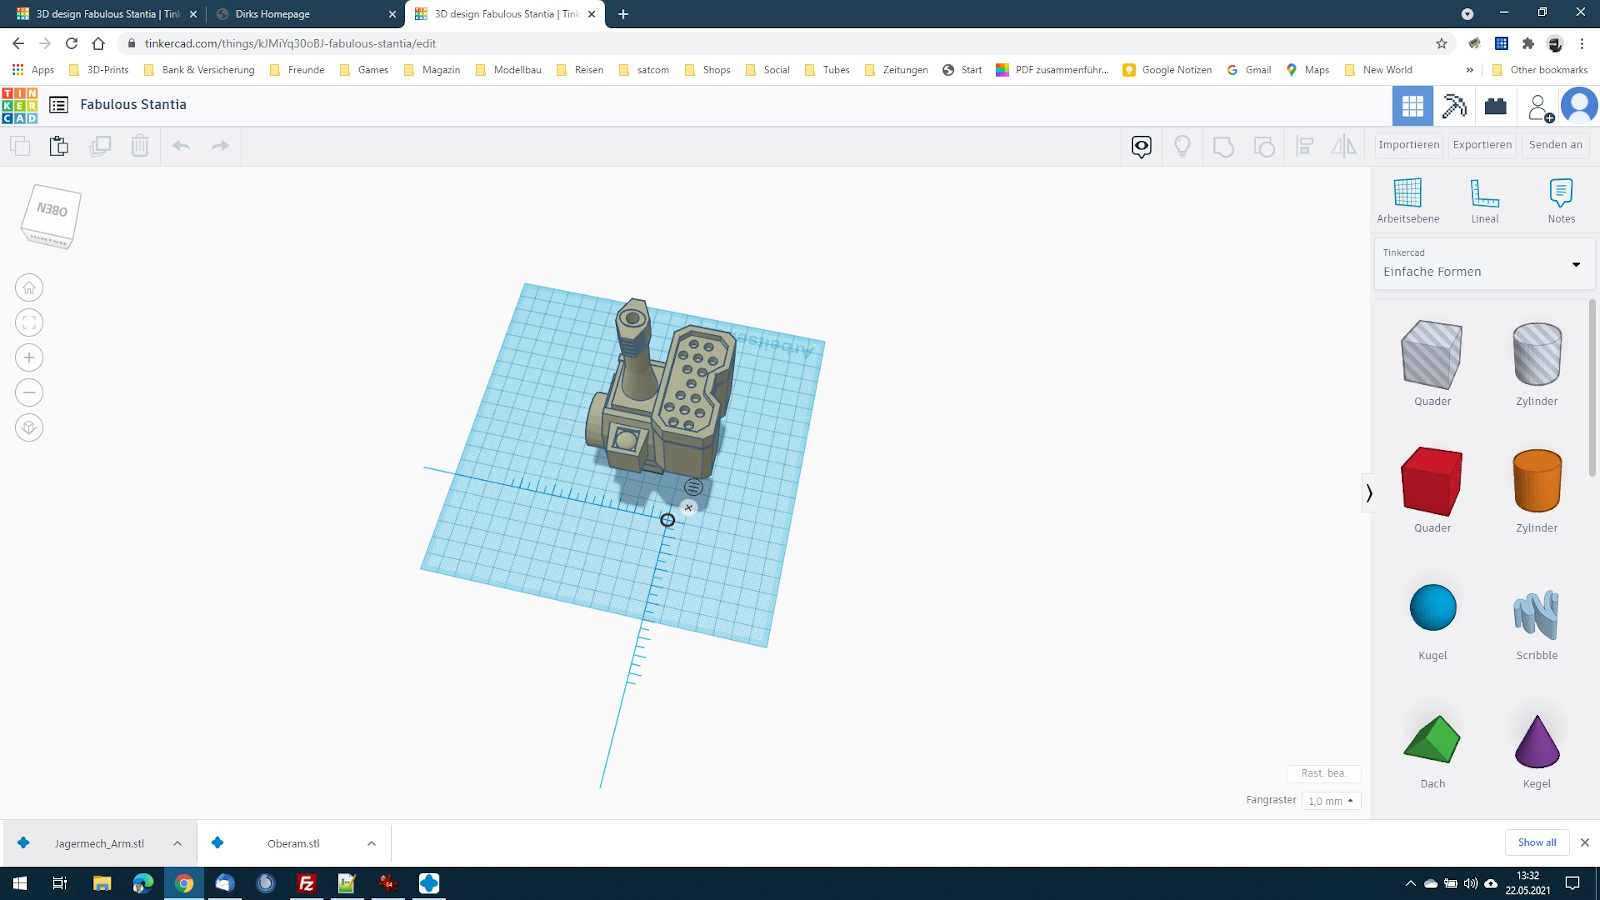Click the Importieren button
This screenshot has width=1600, height=900.
(1408, 145)
